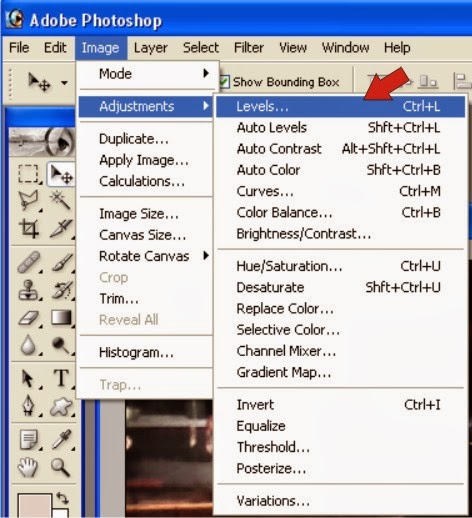Viewport: 472px width, 518px height.
Task: Open the tool preset picker arrow
Action: 64,83
